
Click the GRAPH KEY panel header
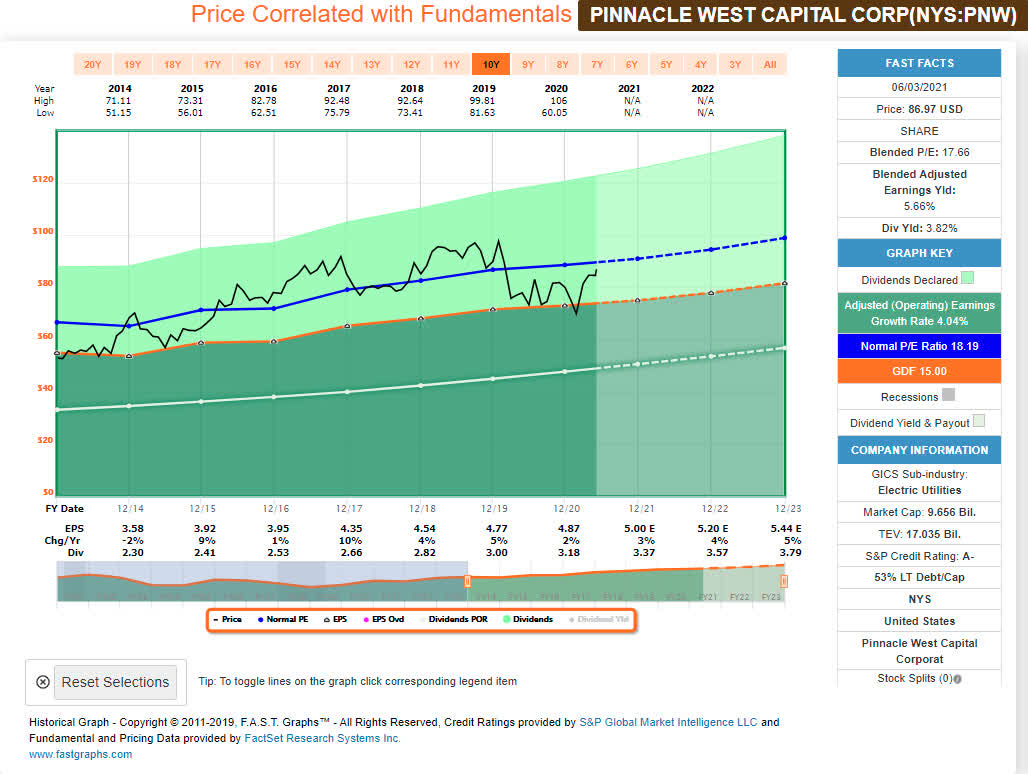click(x=919, y=253)
